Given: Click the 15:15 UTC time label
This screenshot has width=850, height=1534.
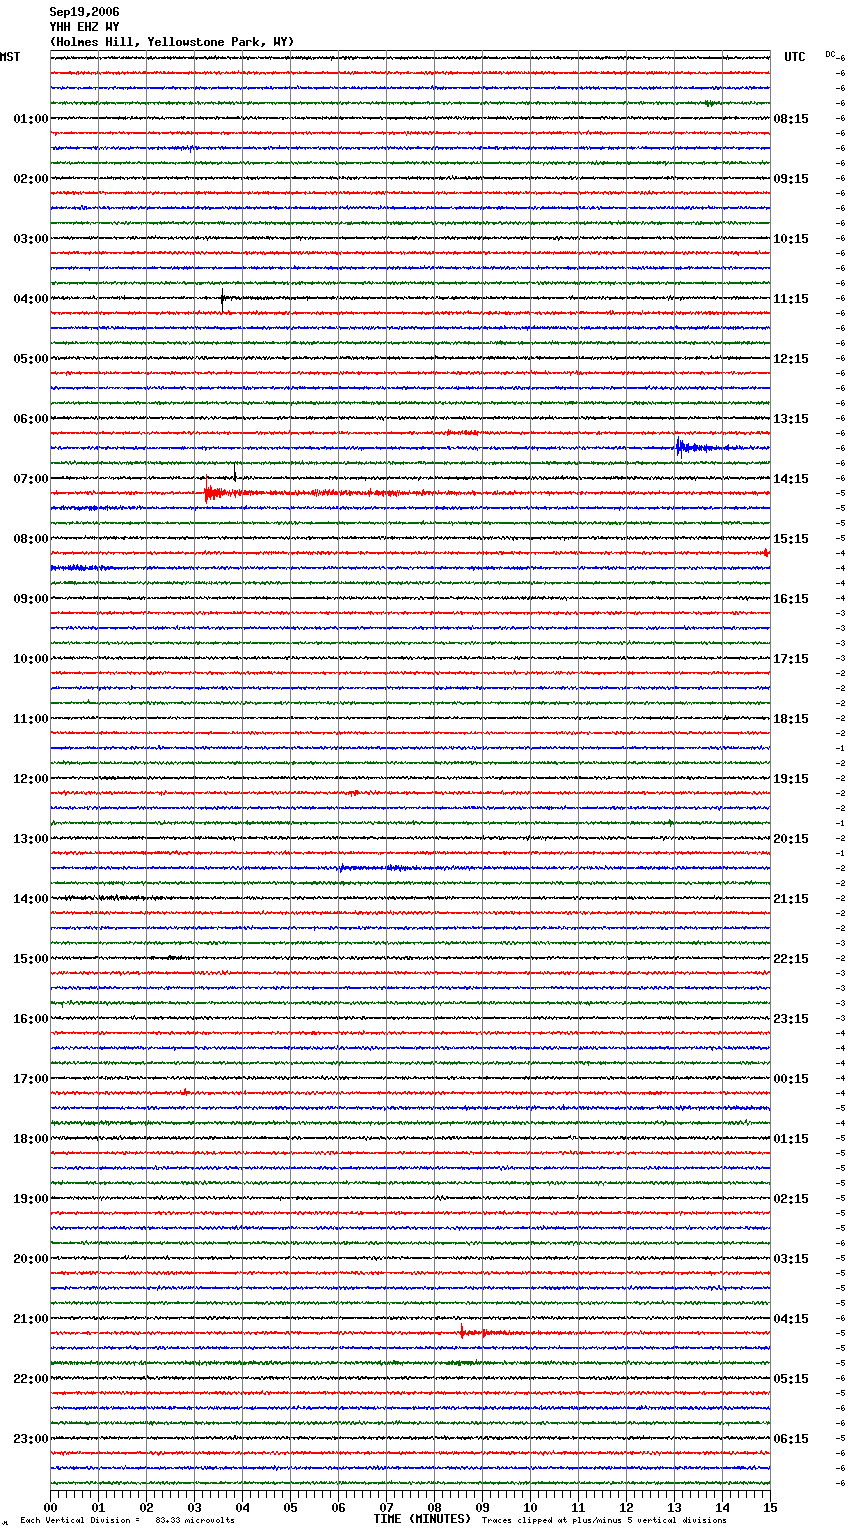Looking at the screenshot, I should pos(791,539).
